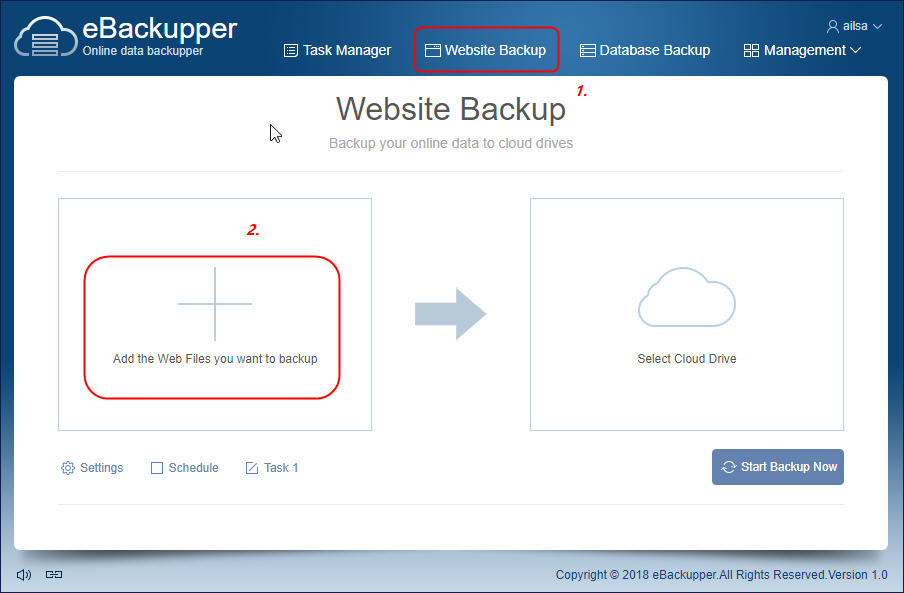The width and height of the screenshot is (904, 593).
Task: Click the eBackupper brand name text
Action: pyautogui.click(x=160, y=29)
